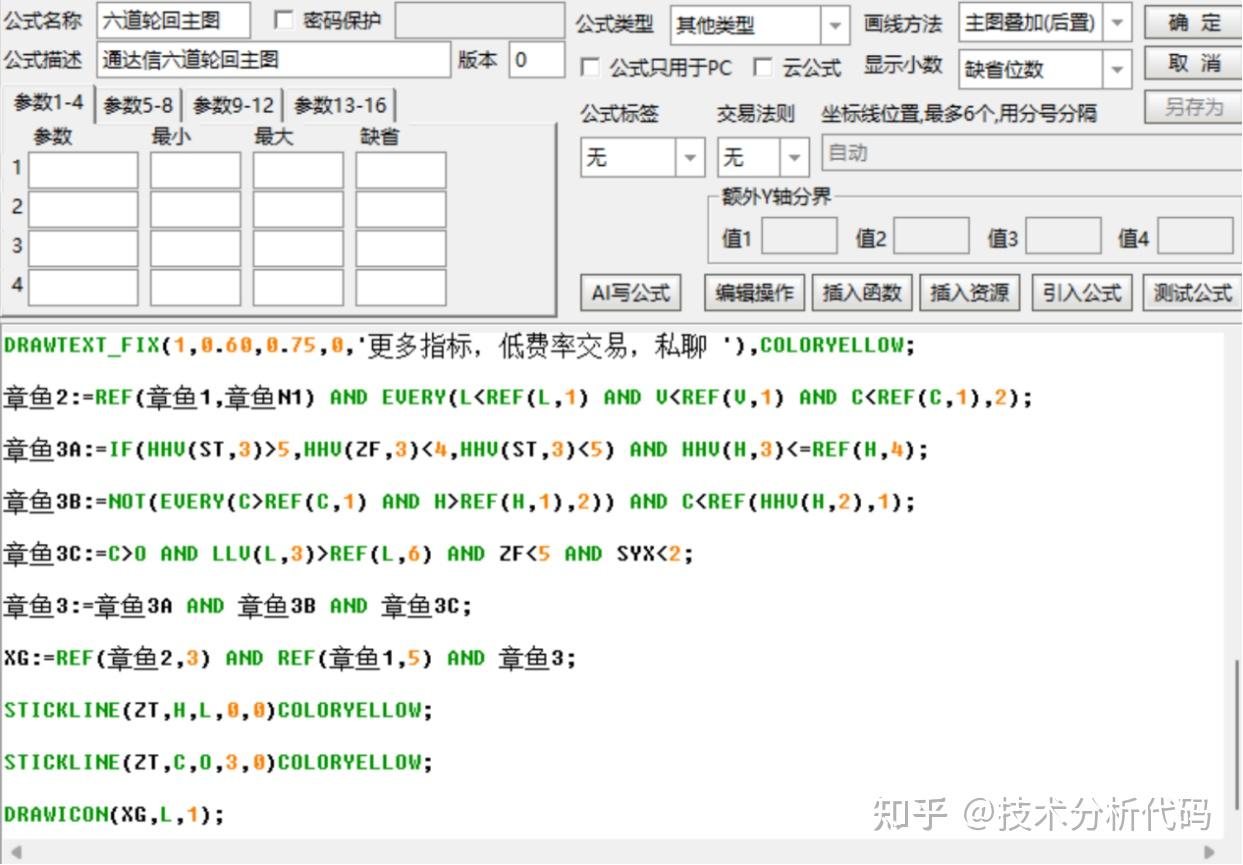
Task: Click row 4 parameter name field
Action: [x=83, y=287]
